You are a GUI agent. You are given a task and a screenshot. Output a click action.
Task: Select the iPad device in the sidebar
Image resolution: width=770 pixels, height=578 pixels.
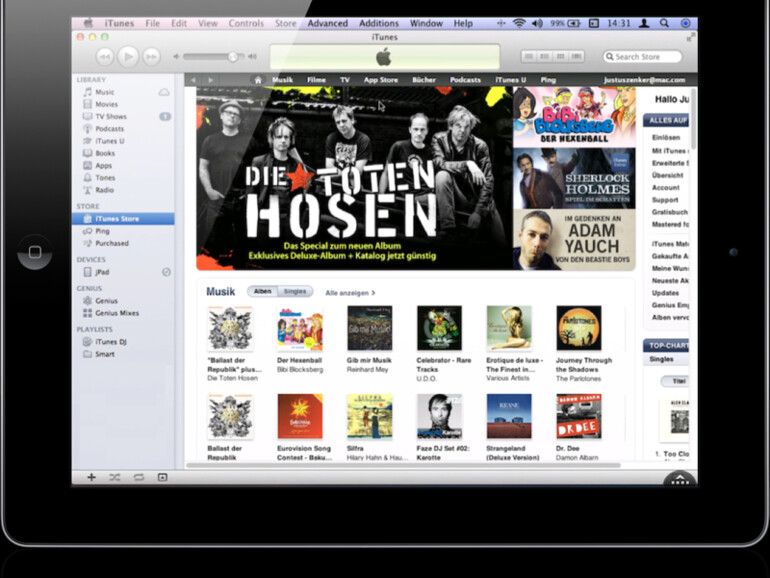coord(102,272)
